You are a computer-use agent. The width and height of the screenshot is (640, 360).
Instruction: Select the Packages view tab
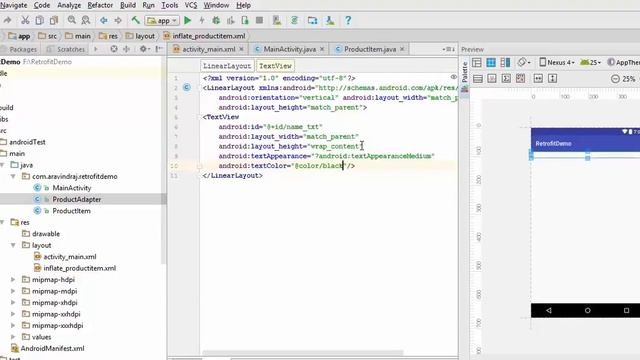[19, 49]
